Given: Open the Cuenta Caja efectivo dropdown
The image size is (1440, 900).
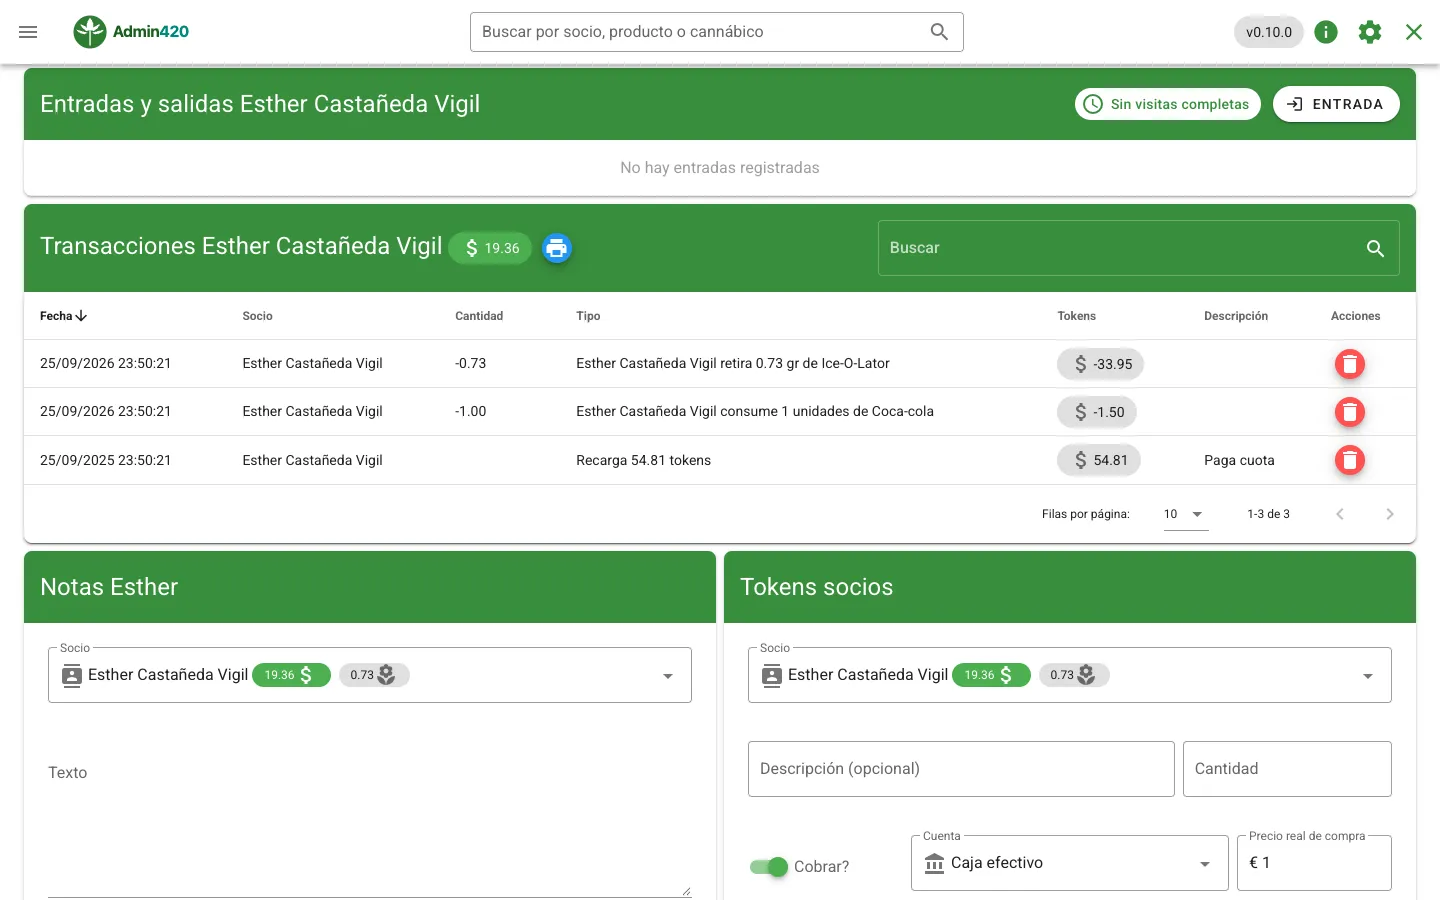Looking at the screenshot, I should [x=1070, y=863].
